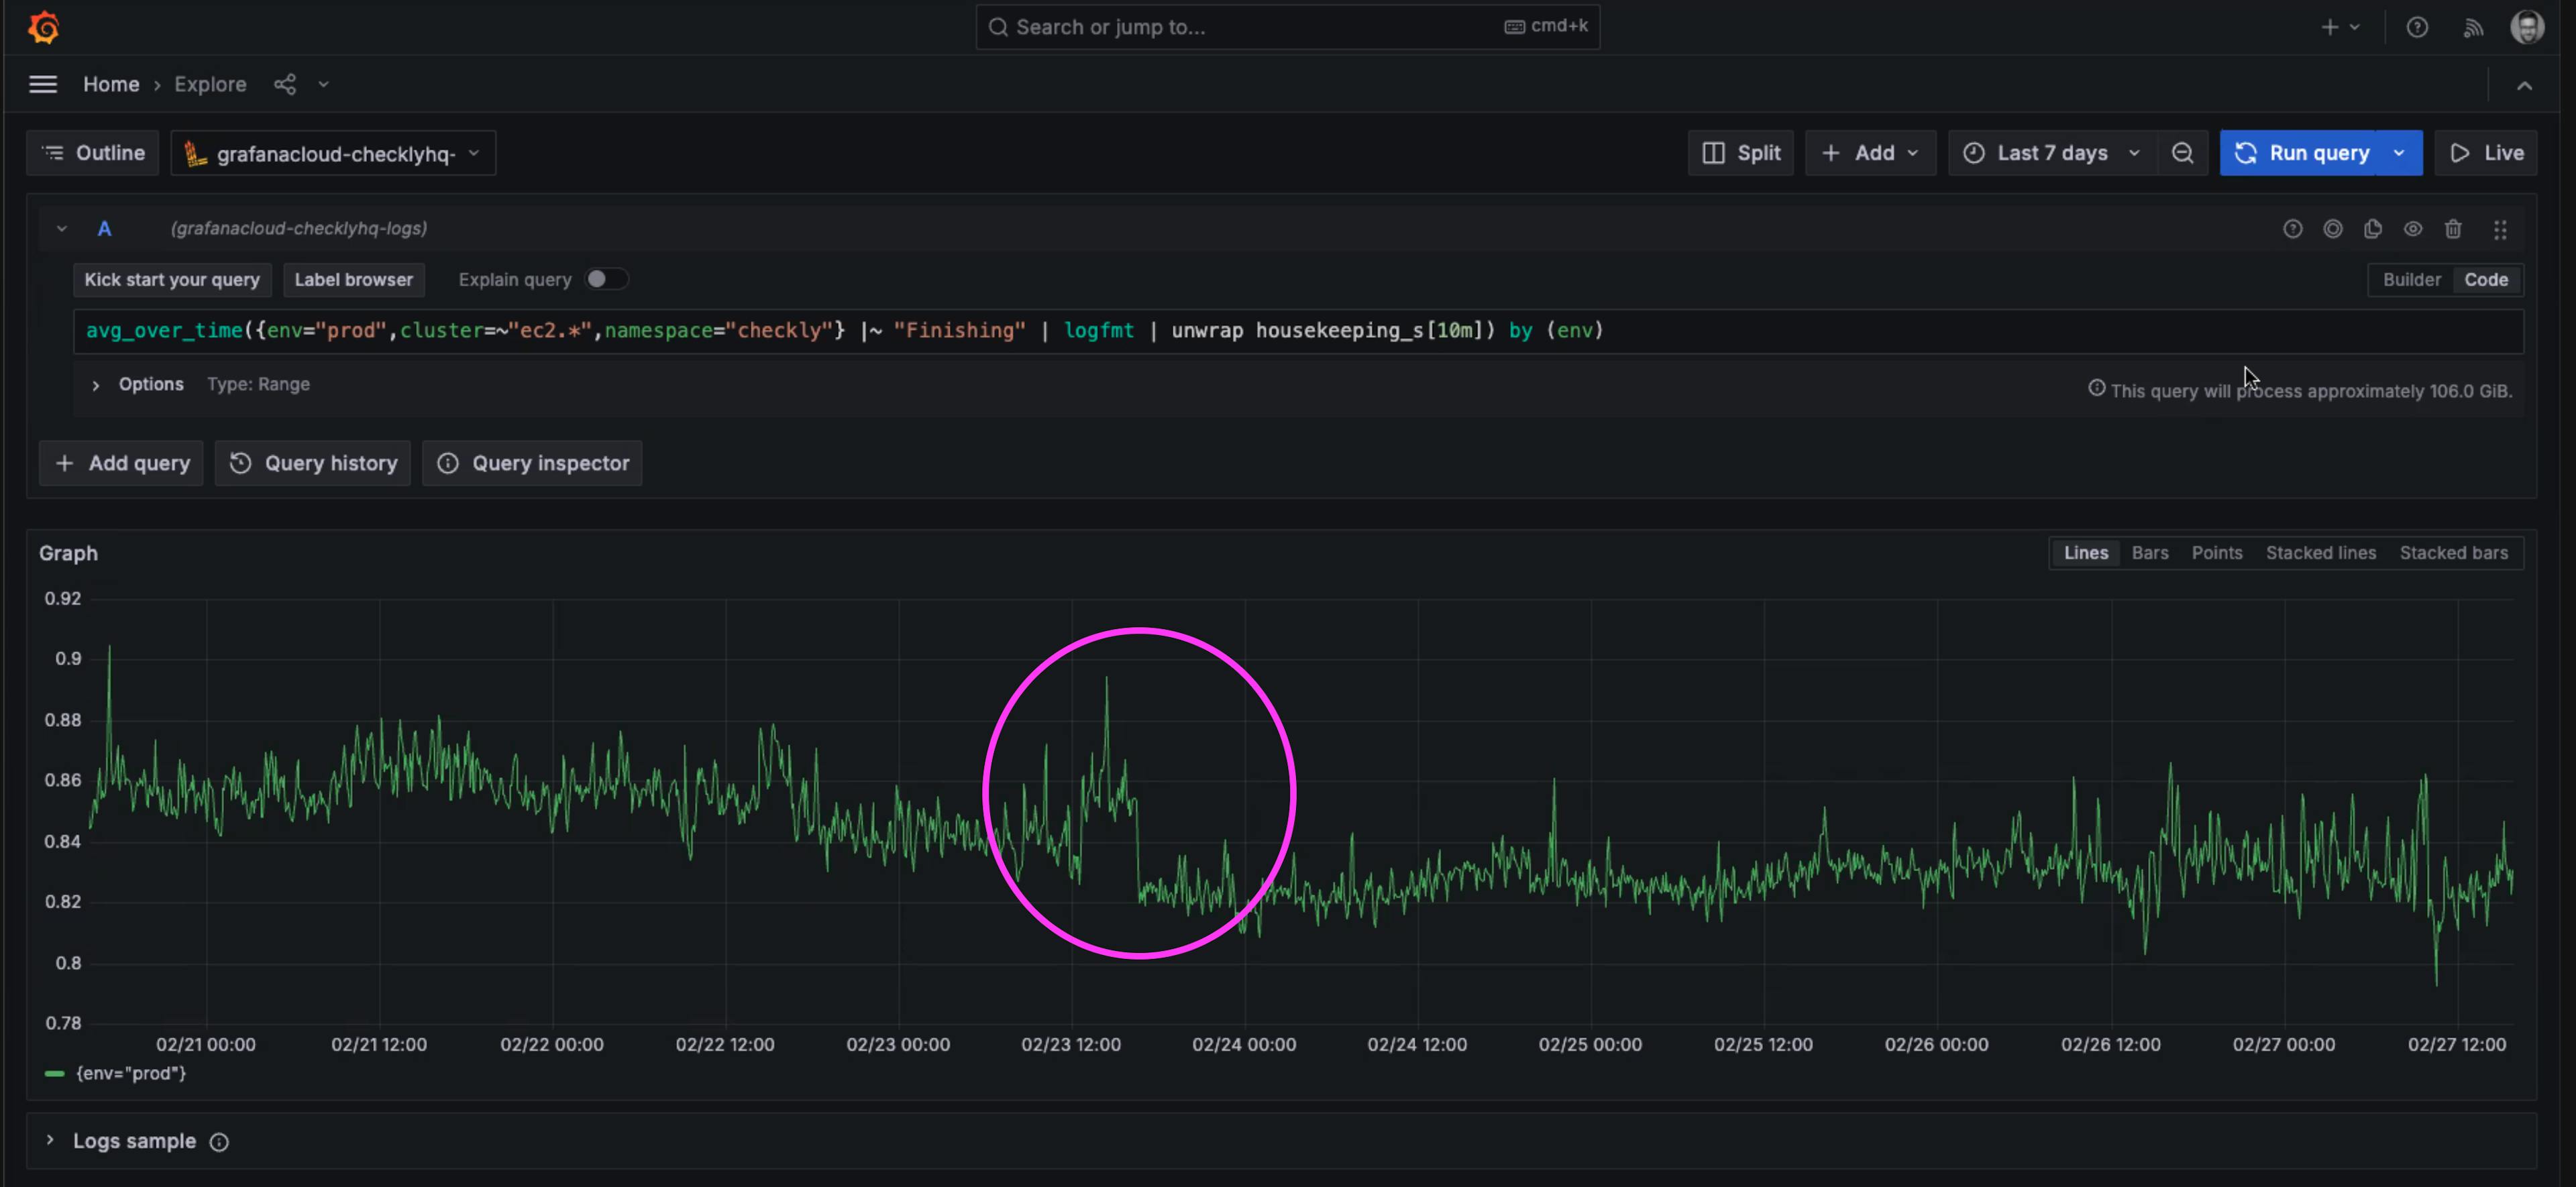Duplicate query A using copy icon

coord(2372,229)
